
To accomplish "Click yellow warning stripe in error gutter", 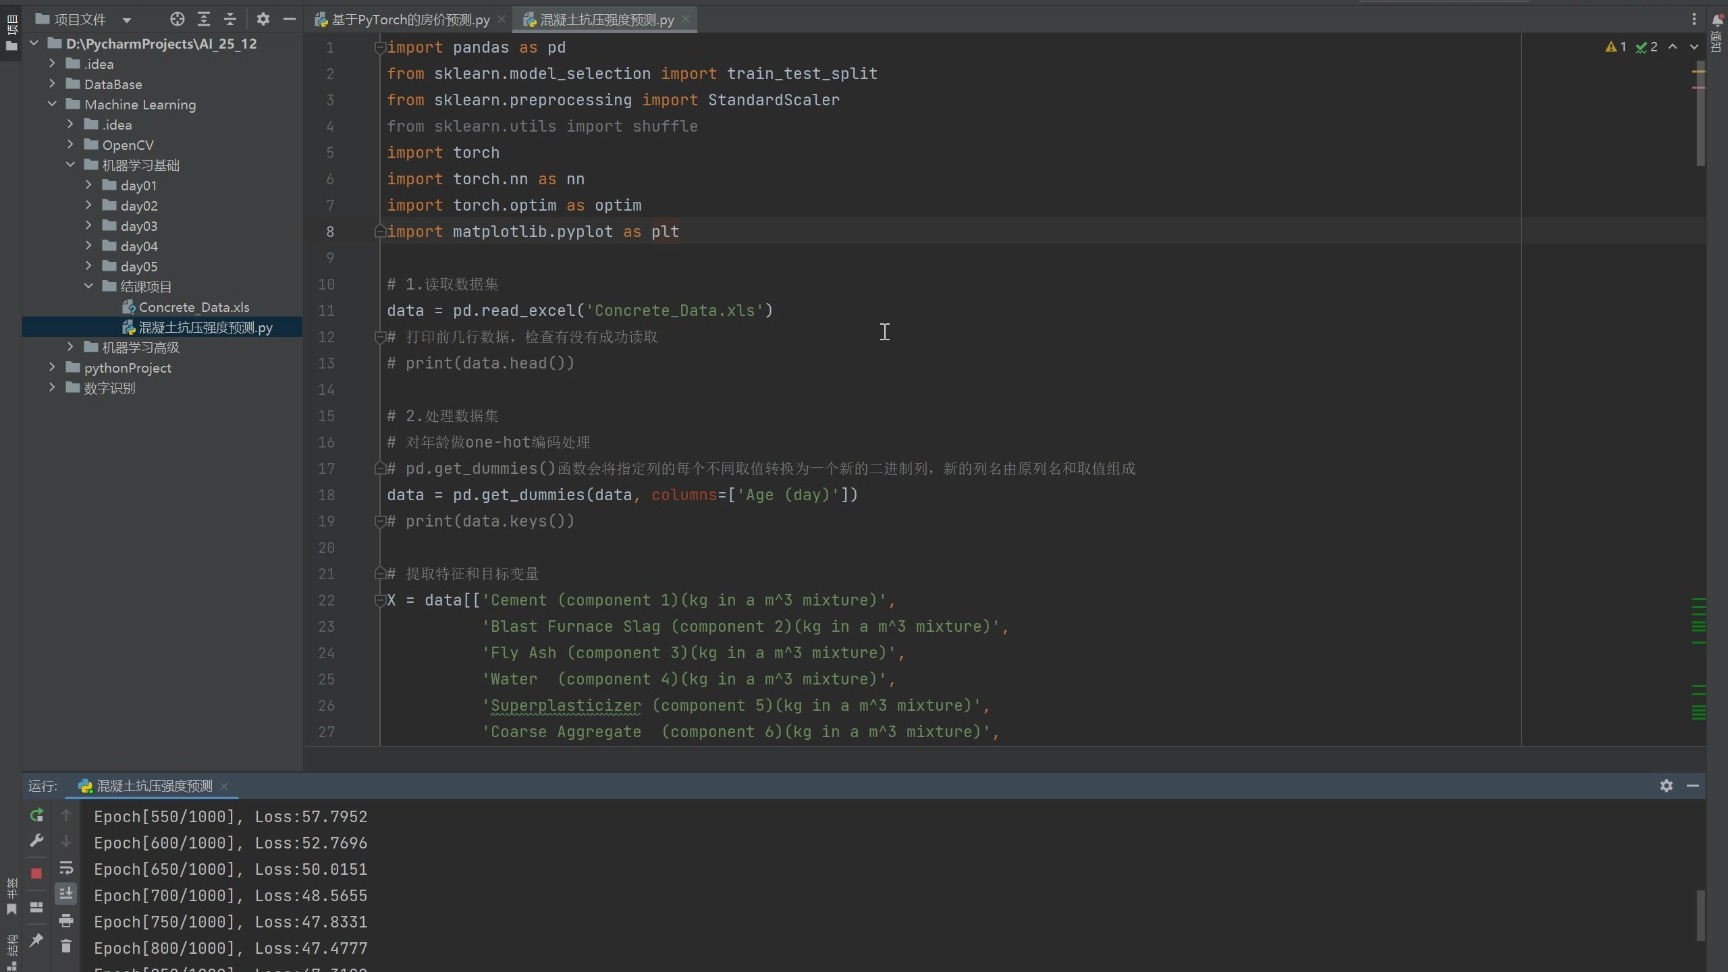I will click(x=1698, y=71).
